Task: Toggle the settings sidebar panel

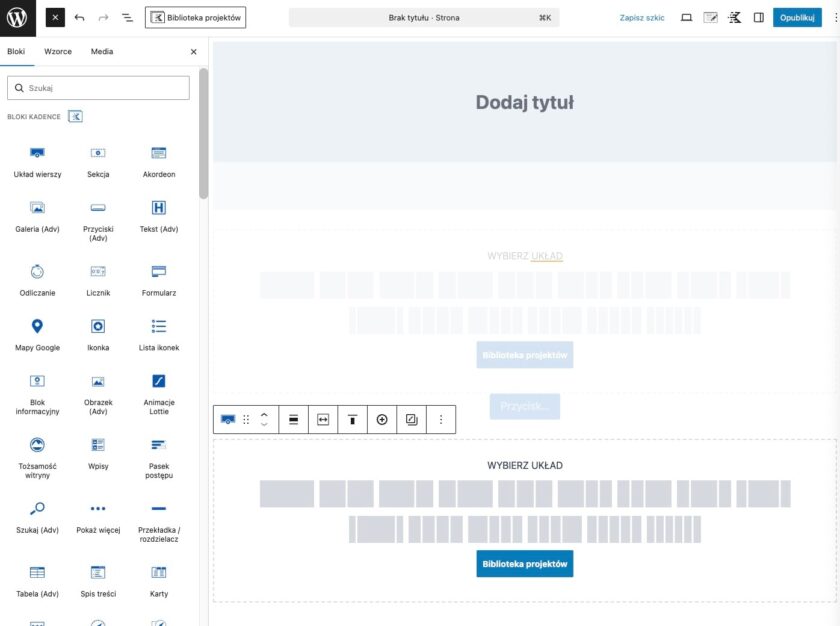Action: tap(759, 18)
